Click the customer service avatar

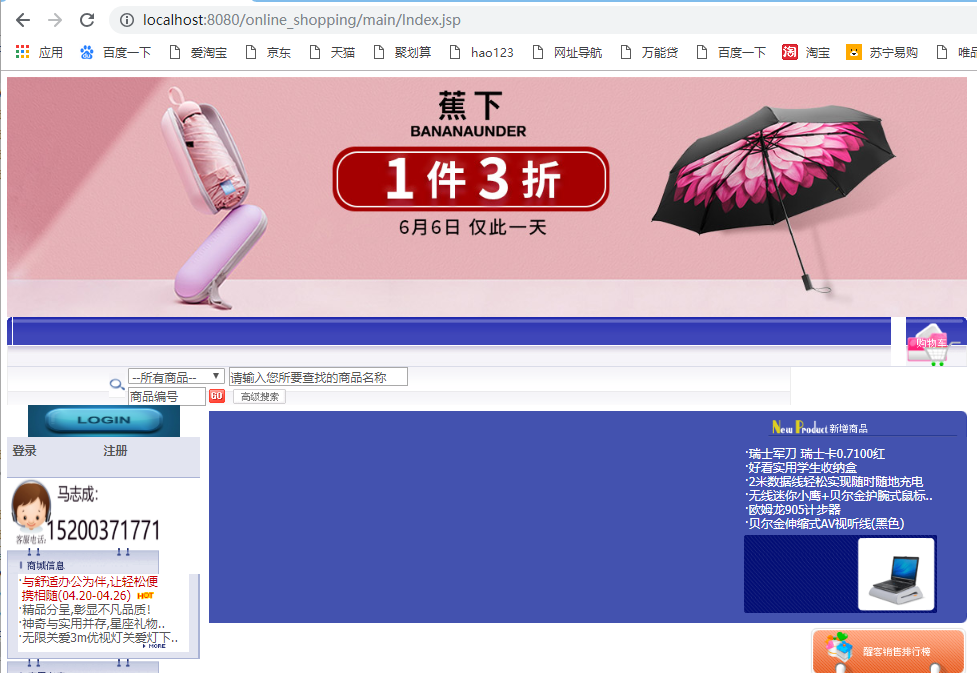click(x=31, y=507)
